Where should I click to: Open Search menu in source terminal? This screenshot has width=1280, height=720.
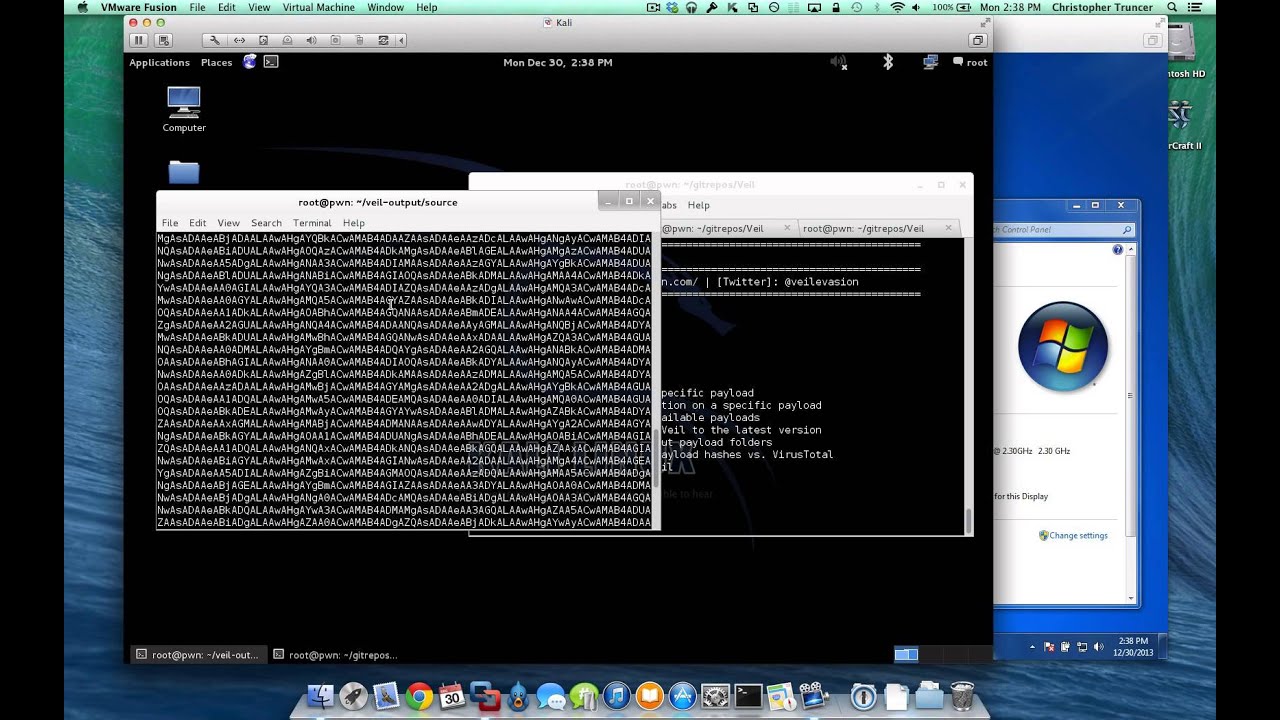click(266, 223)
